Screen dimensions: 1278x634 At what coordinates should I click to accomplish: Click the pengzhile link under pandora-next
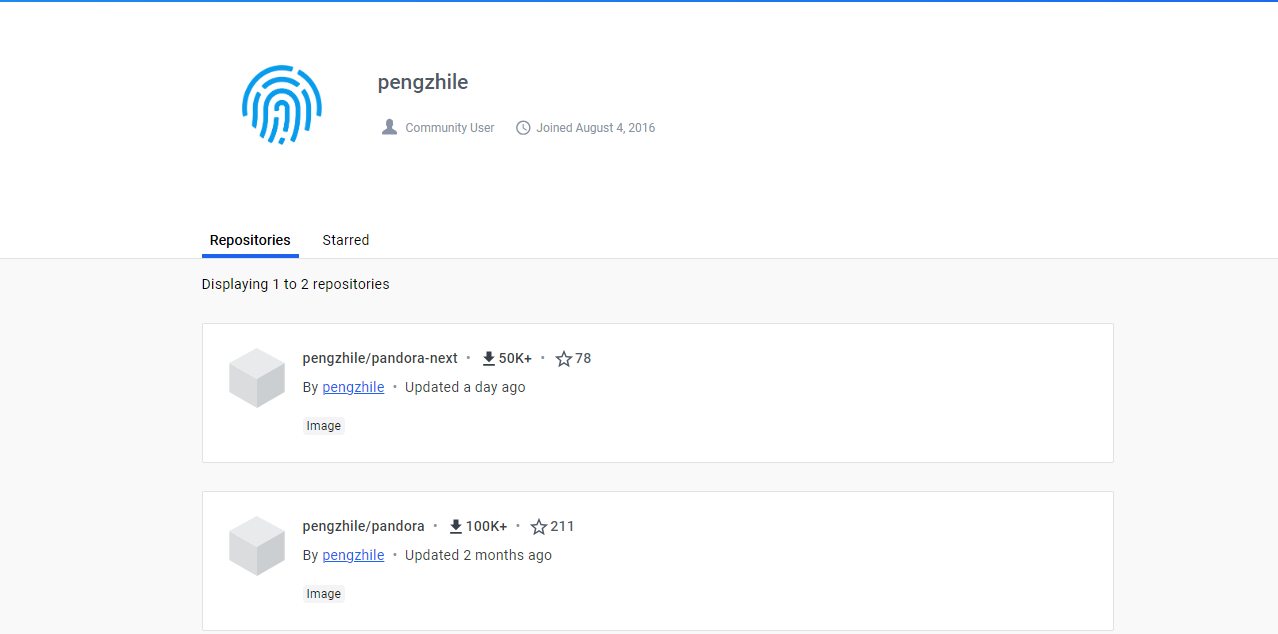(x=353, y=387)
